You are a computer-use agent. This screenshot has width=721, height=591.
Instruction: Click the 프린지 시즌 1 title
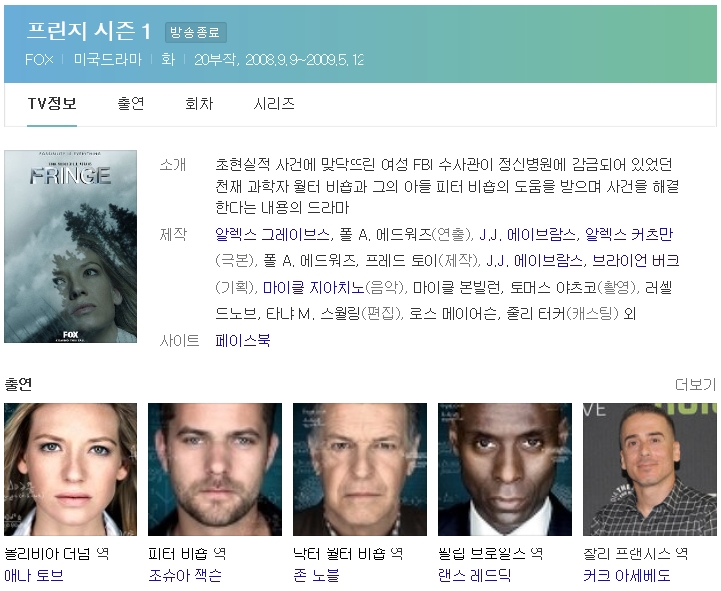(90, 32)
